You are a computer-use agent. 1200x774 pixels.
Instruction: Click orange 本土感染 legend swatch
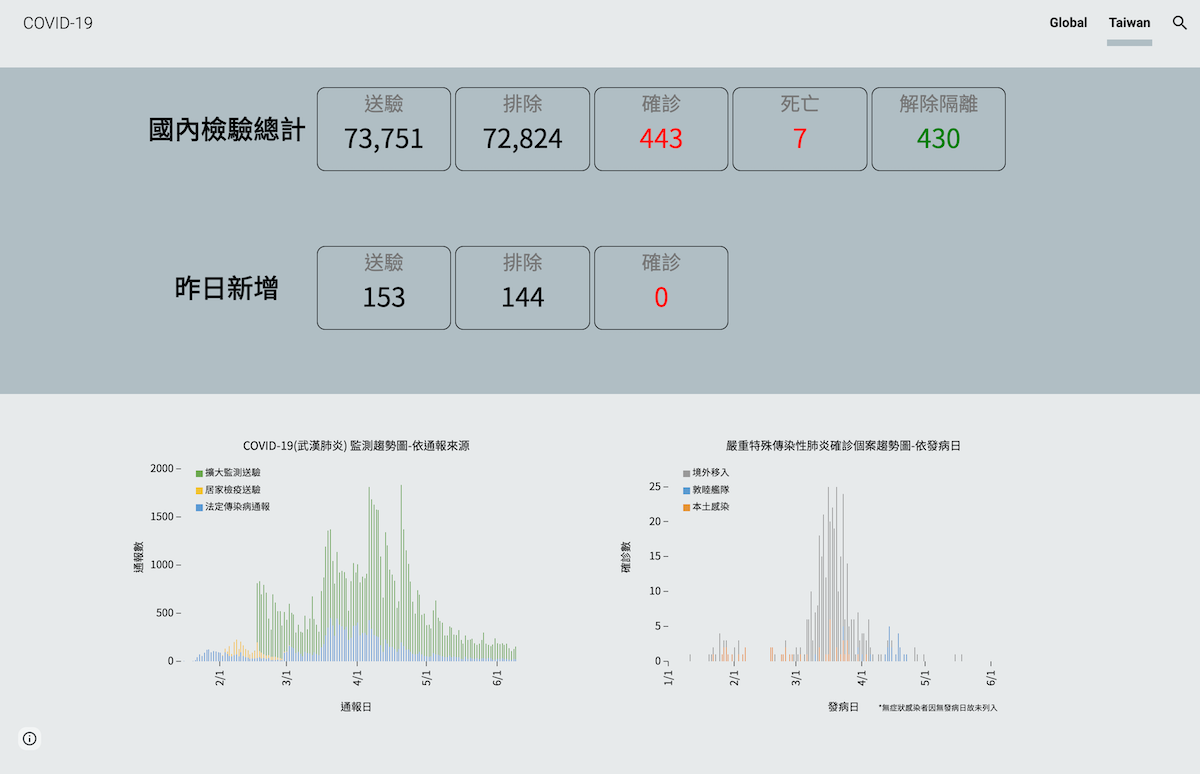point(686,507)
